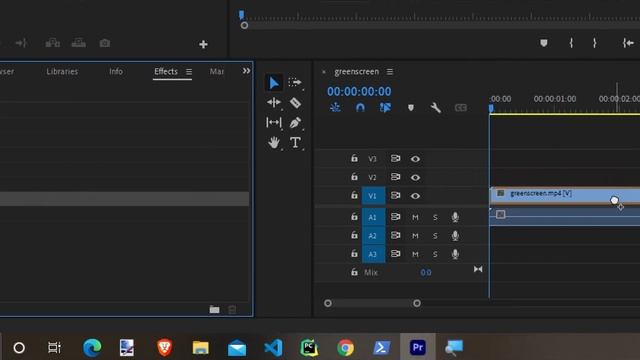The height and width of the screenshot is (360, 640).
Task: Toggle track lock for V1
Action: pyautogui.click(x=354, y=196)
